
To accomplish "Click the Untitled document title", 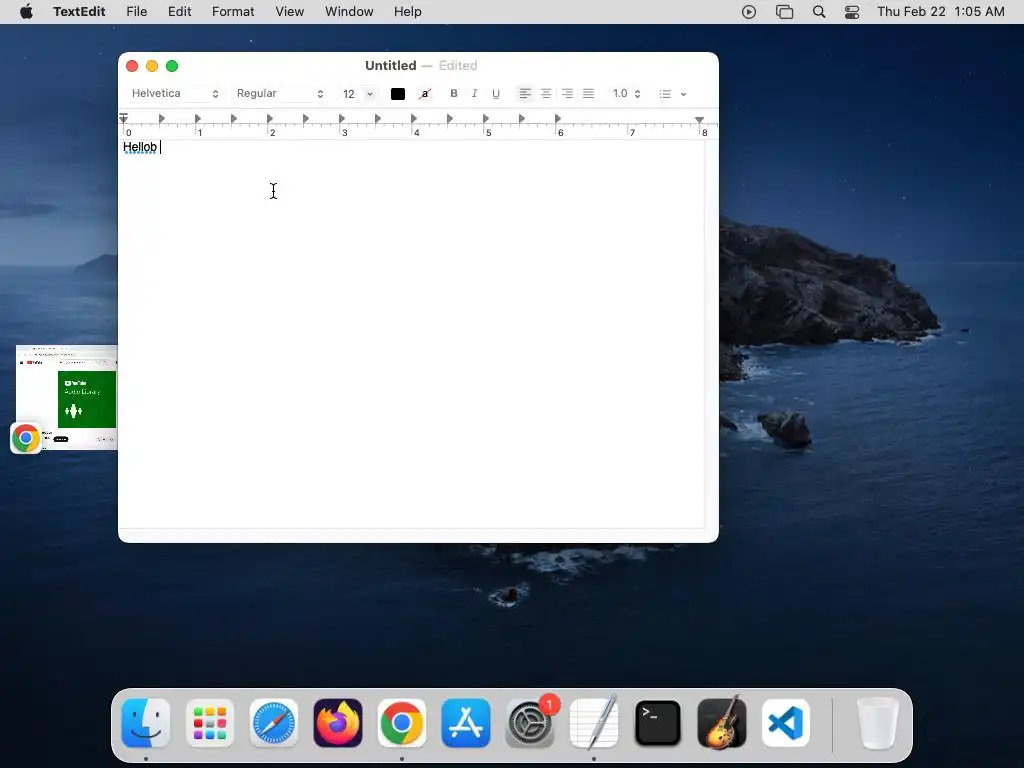I will pos(391,65).
